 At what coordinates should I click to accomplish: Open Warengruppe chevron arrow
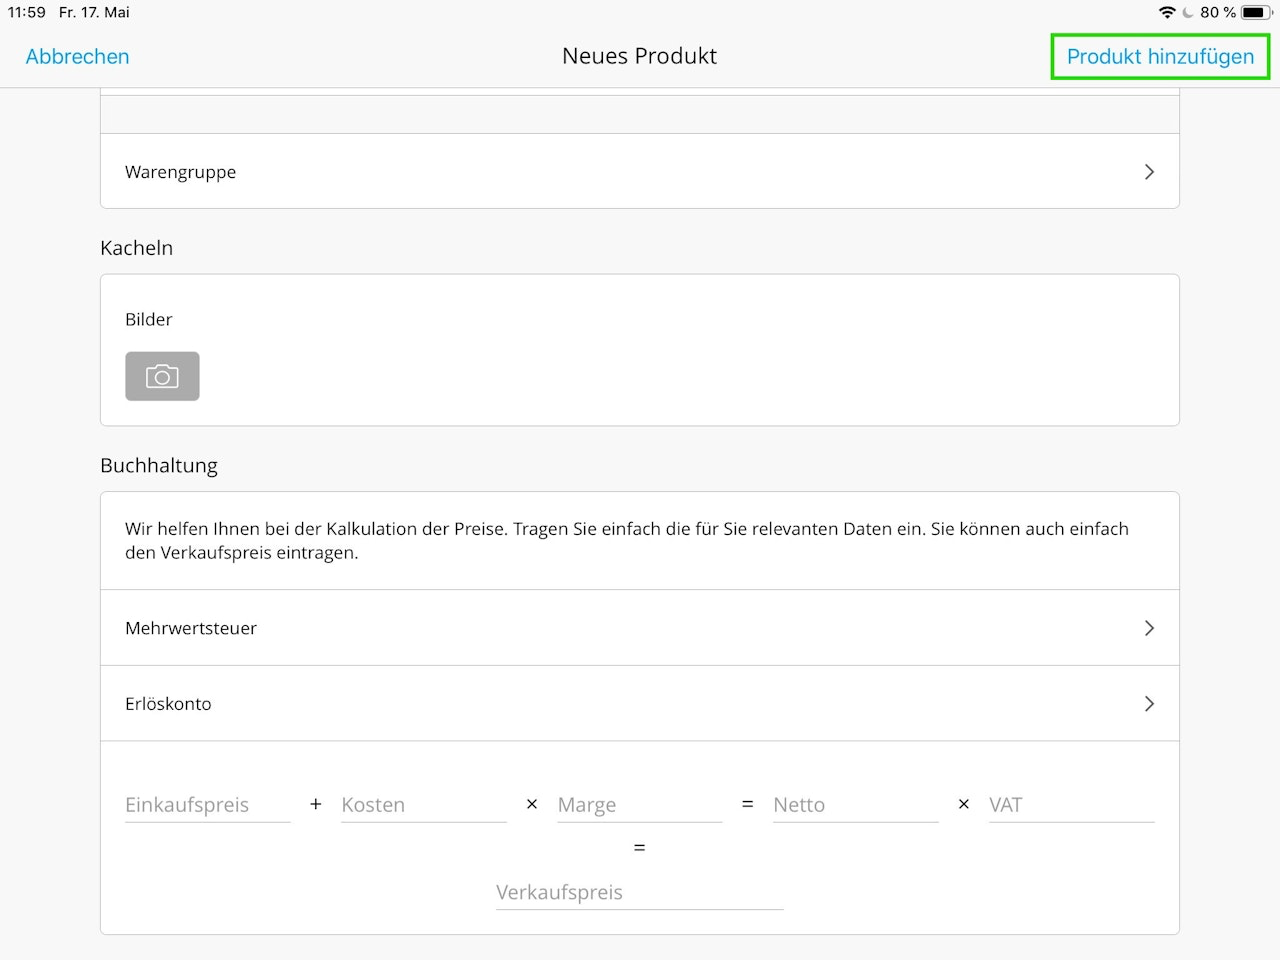[x=1149, y=172]
